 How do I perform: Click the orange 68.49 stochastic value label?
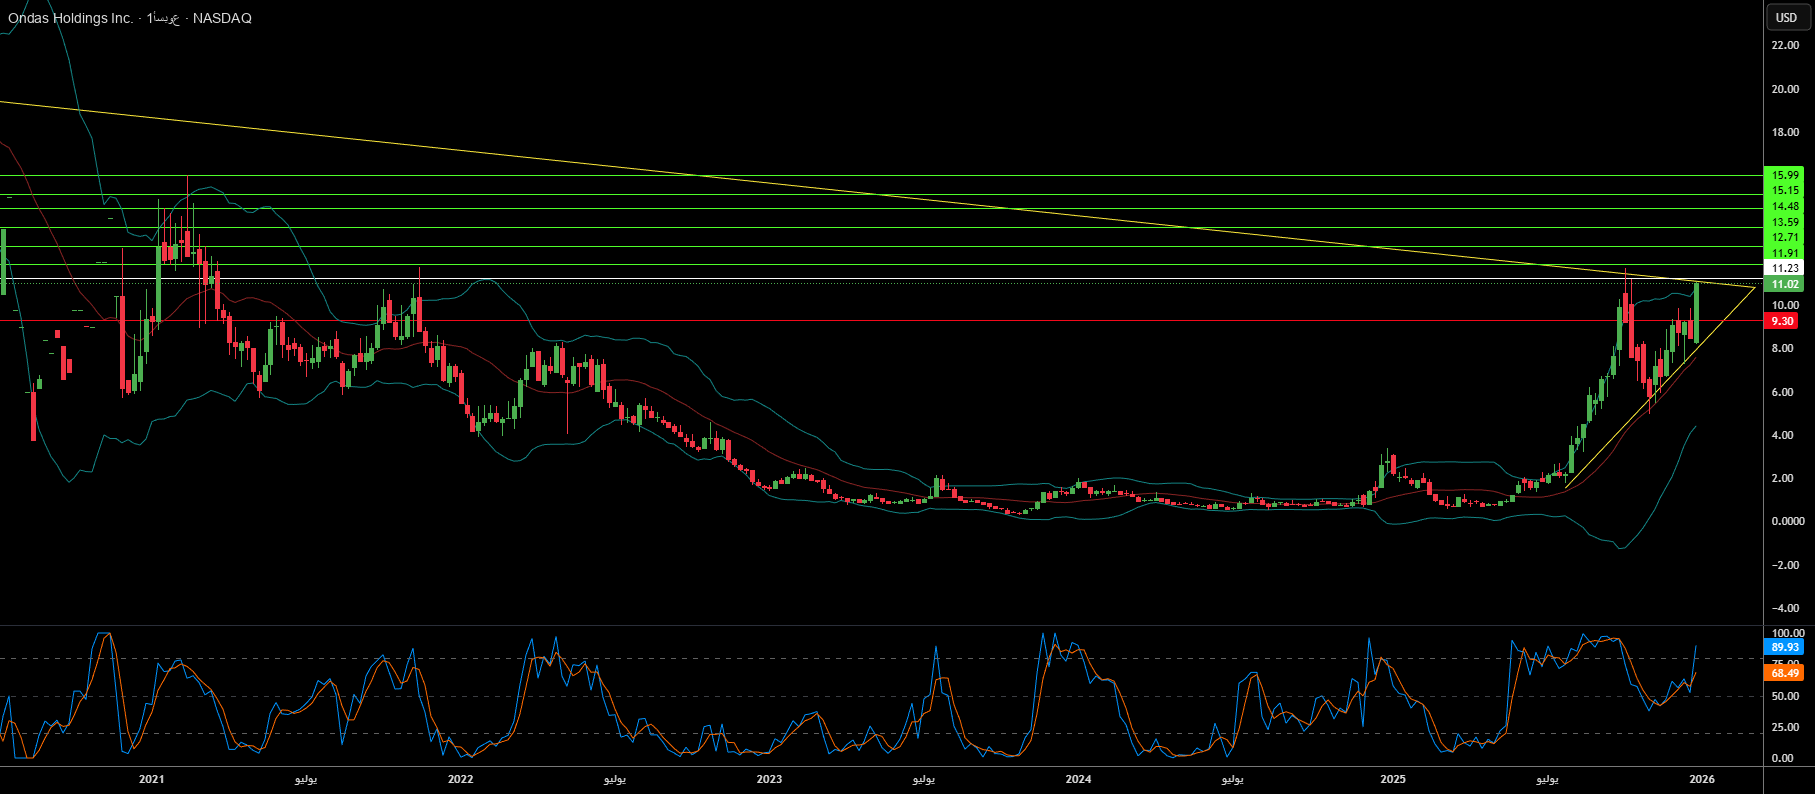tap(1785, 673)
